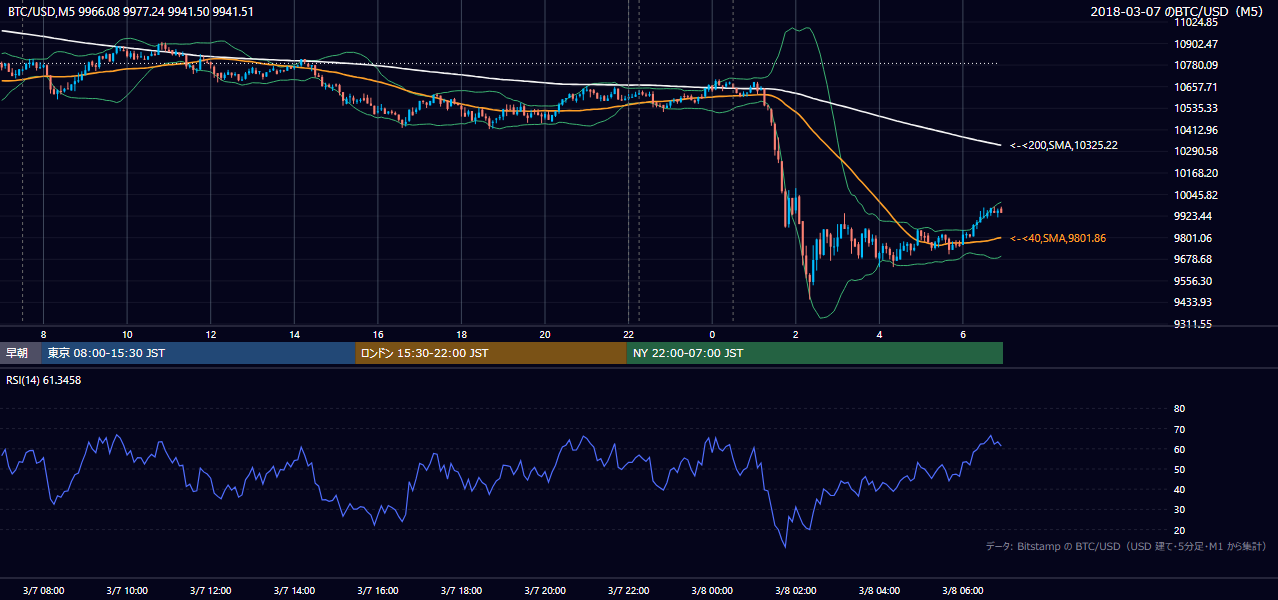Click the 3/7 20:00 date label
Image resolution: width=1278 pixels, height=600 pixels.
(x=545, y=590)
